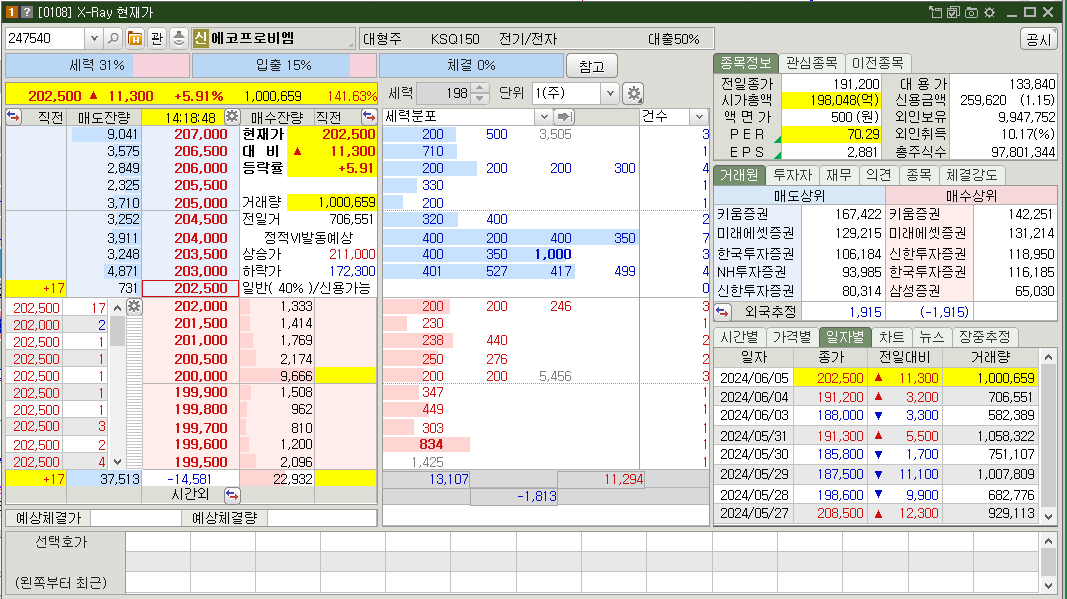Click the daily table scrollbar up arrow

pos(1048,357)
